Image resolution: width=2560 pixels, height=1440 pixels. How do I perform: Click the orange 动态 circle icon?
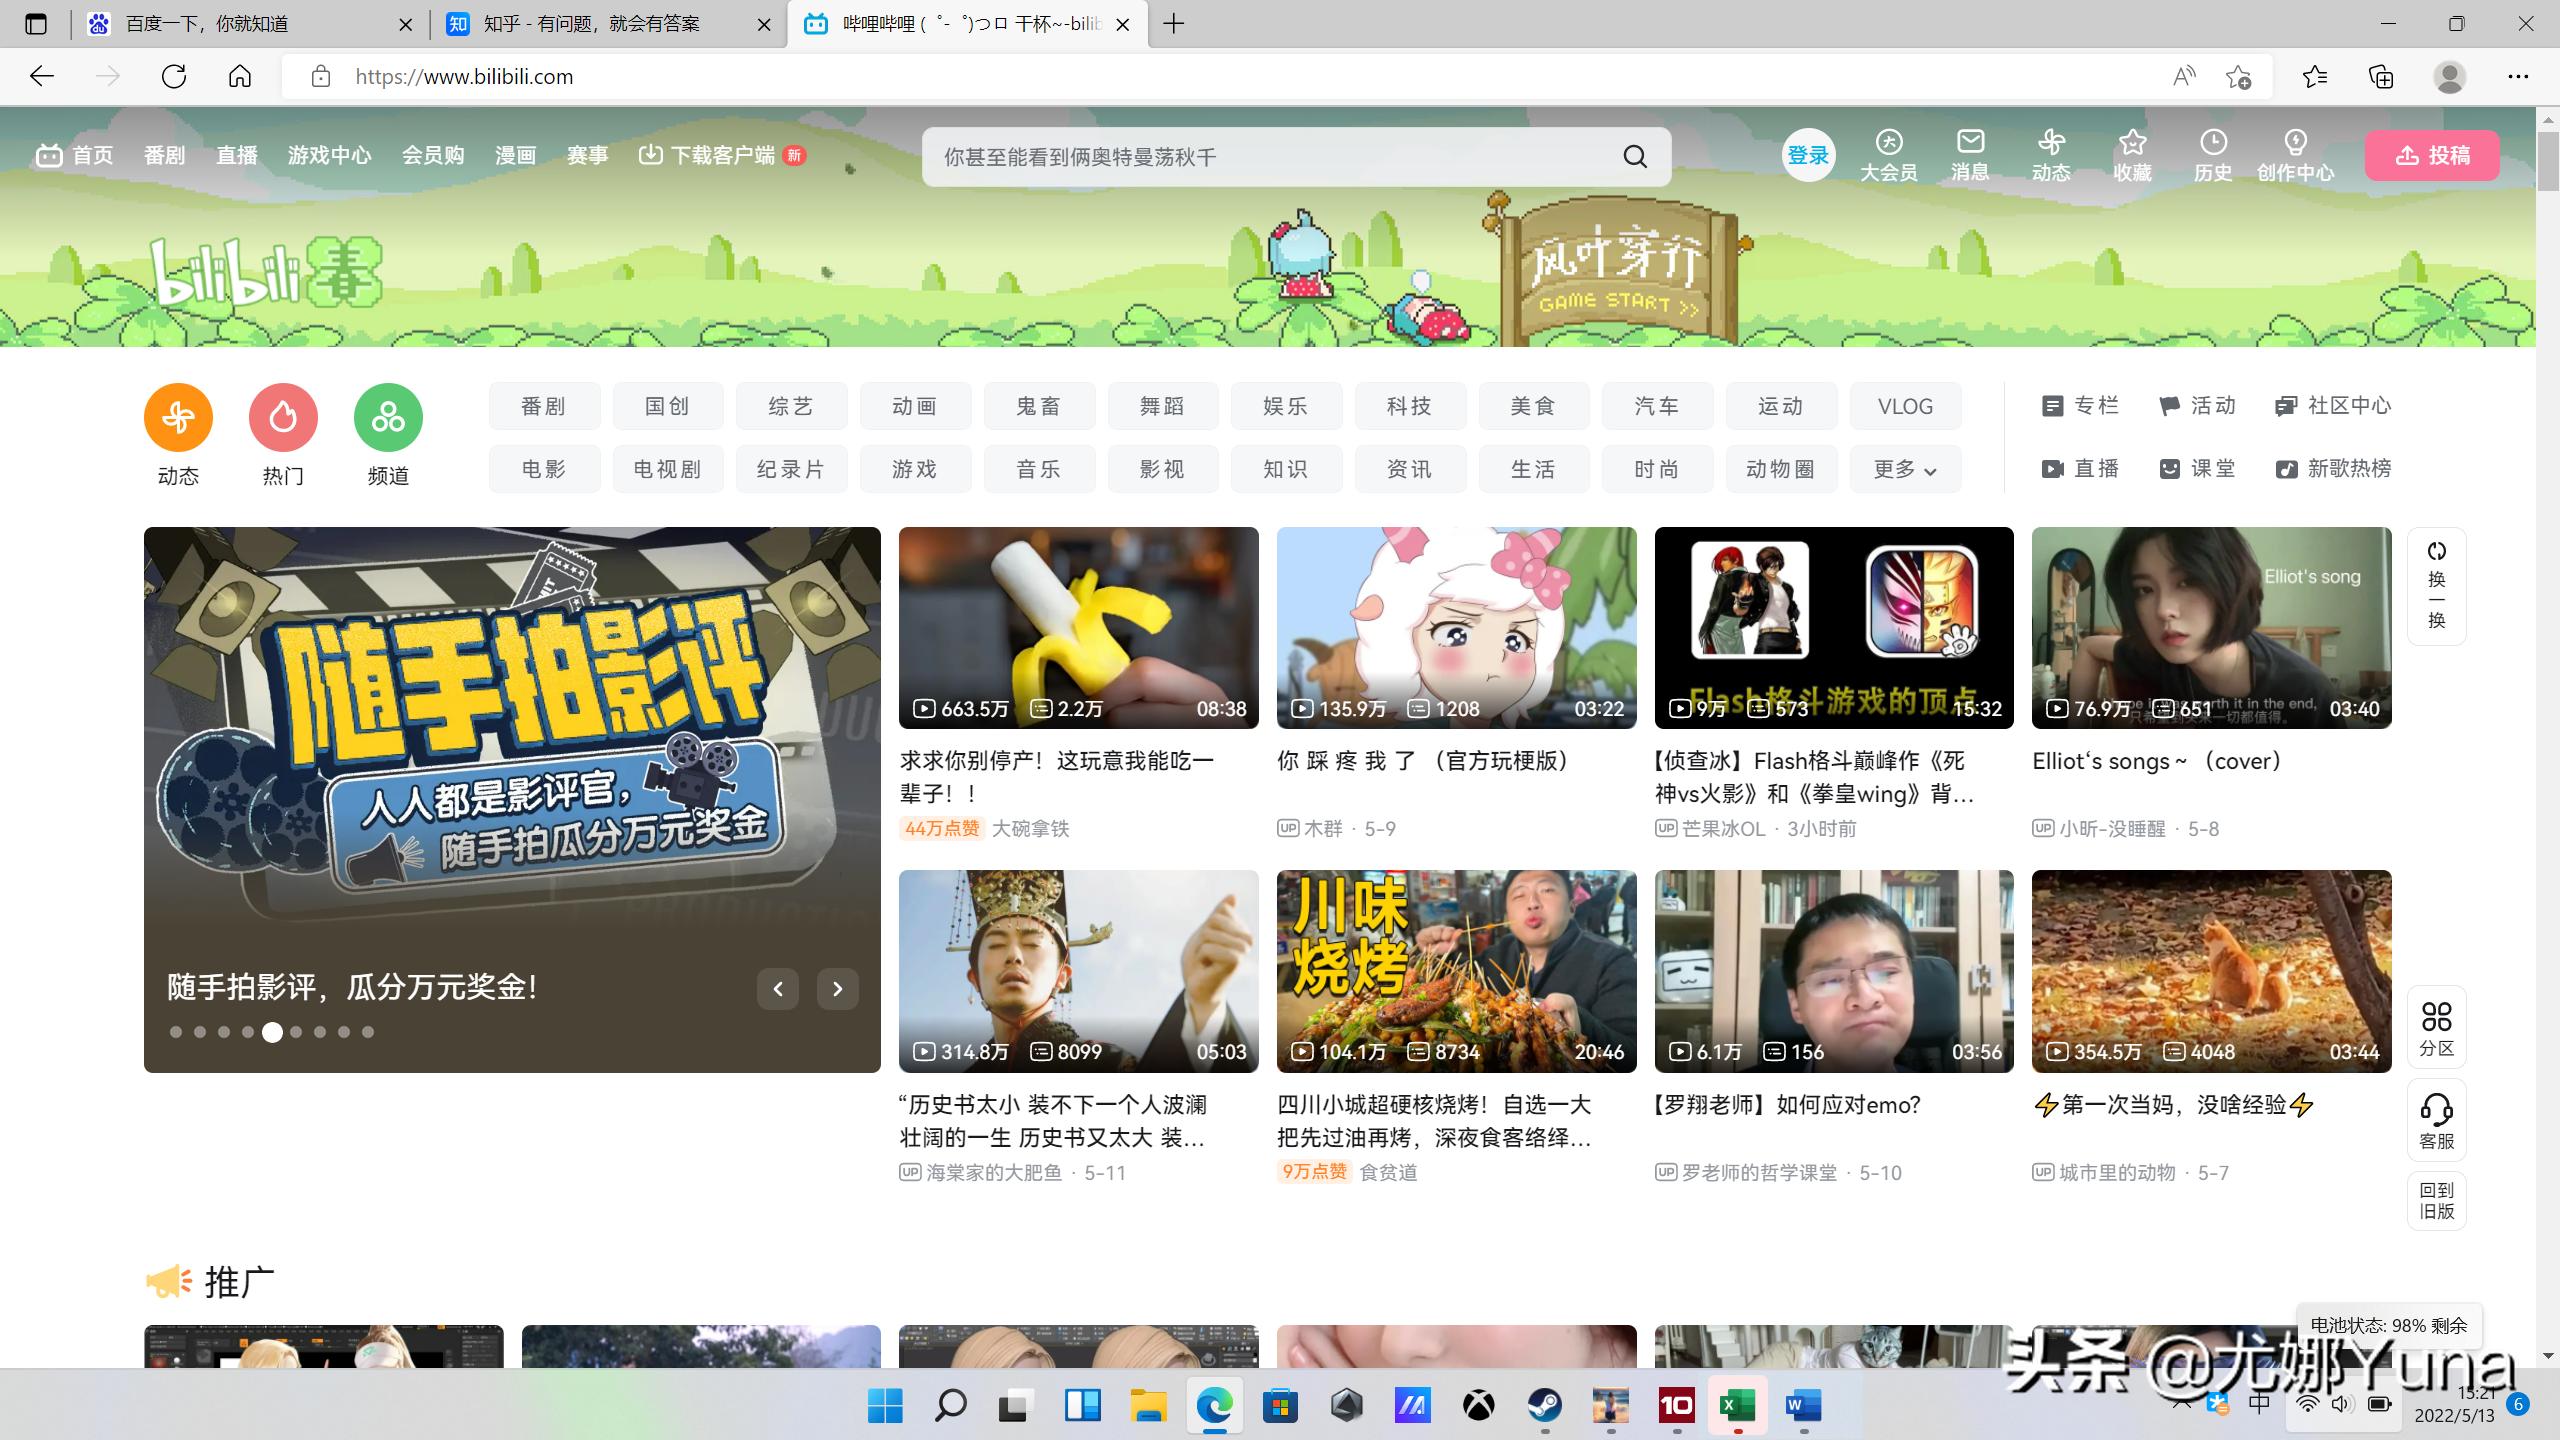[178, 417]
